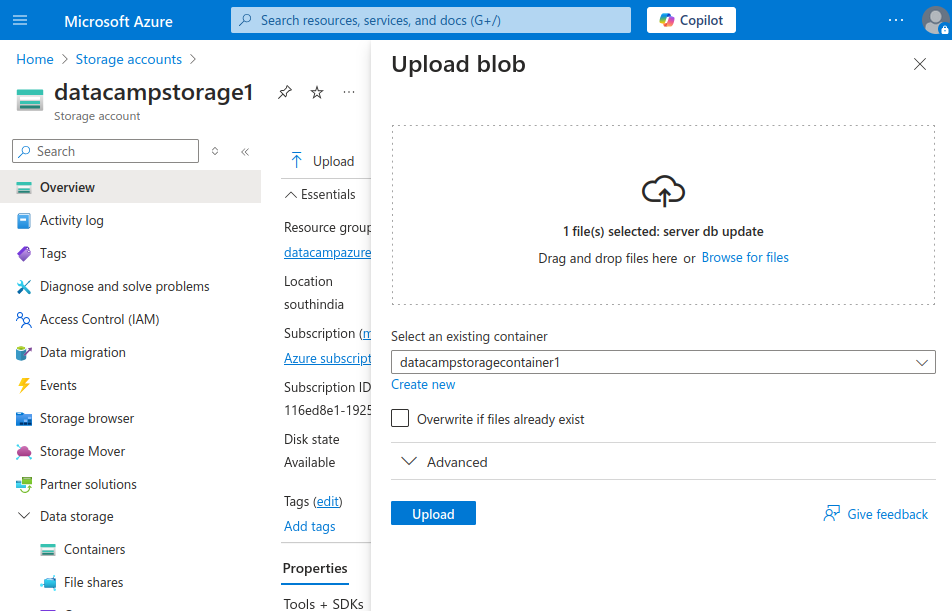Click the Access Control people icon
Viewport: 952px width, 611px height.
(x=24, y=319)
